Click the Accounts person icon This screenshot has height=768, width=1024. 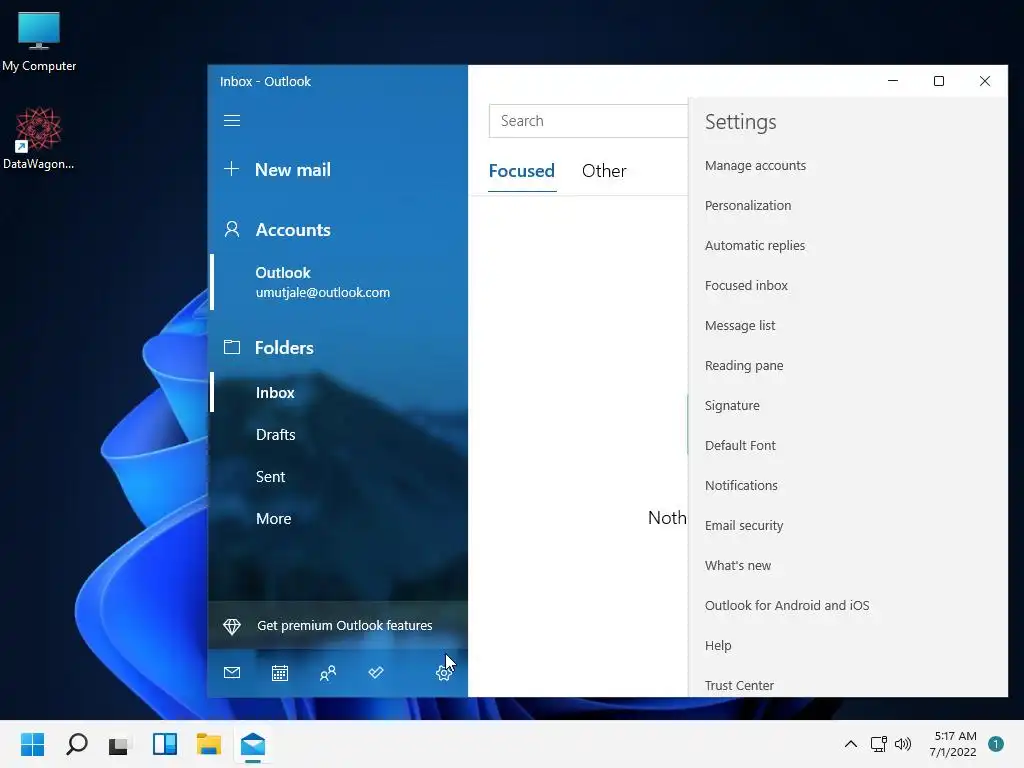coord(232,229)
